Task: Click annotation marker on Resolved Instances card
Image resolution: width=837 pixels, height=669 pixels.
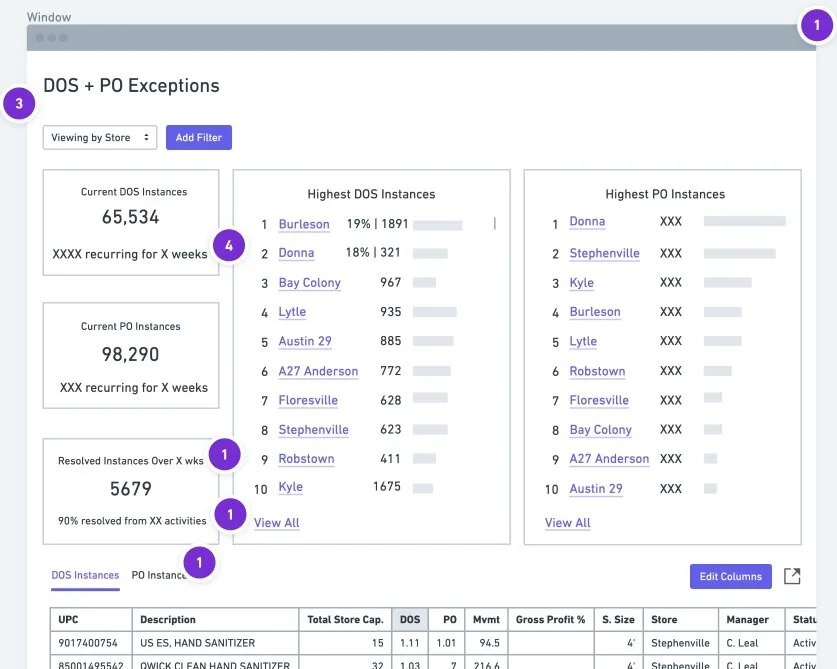Action: pyautogui.click(x=225, y=454)
